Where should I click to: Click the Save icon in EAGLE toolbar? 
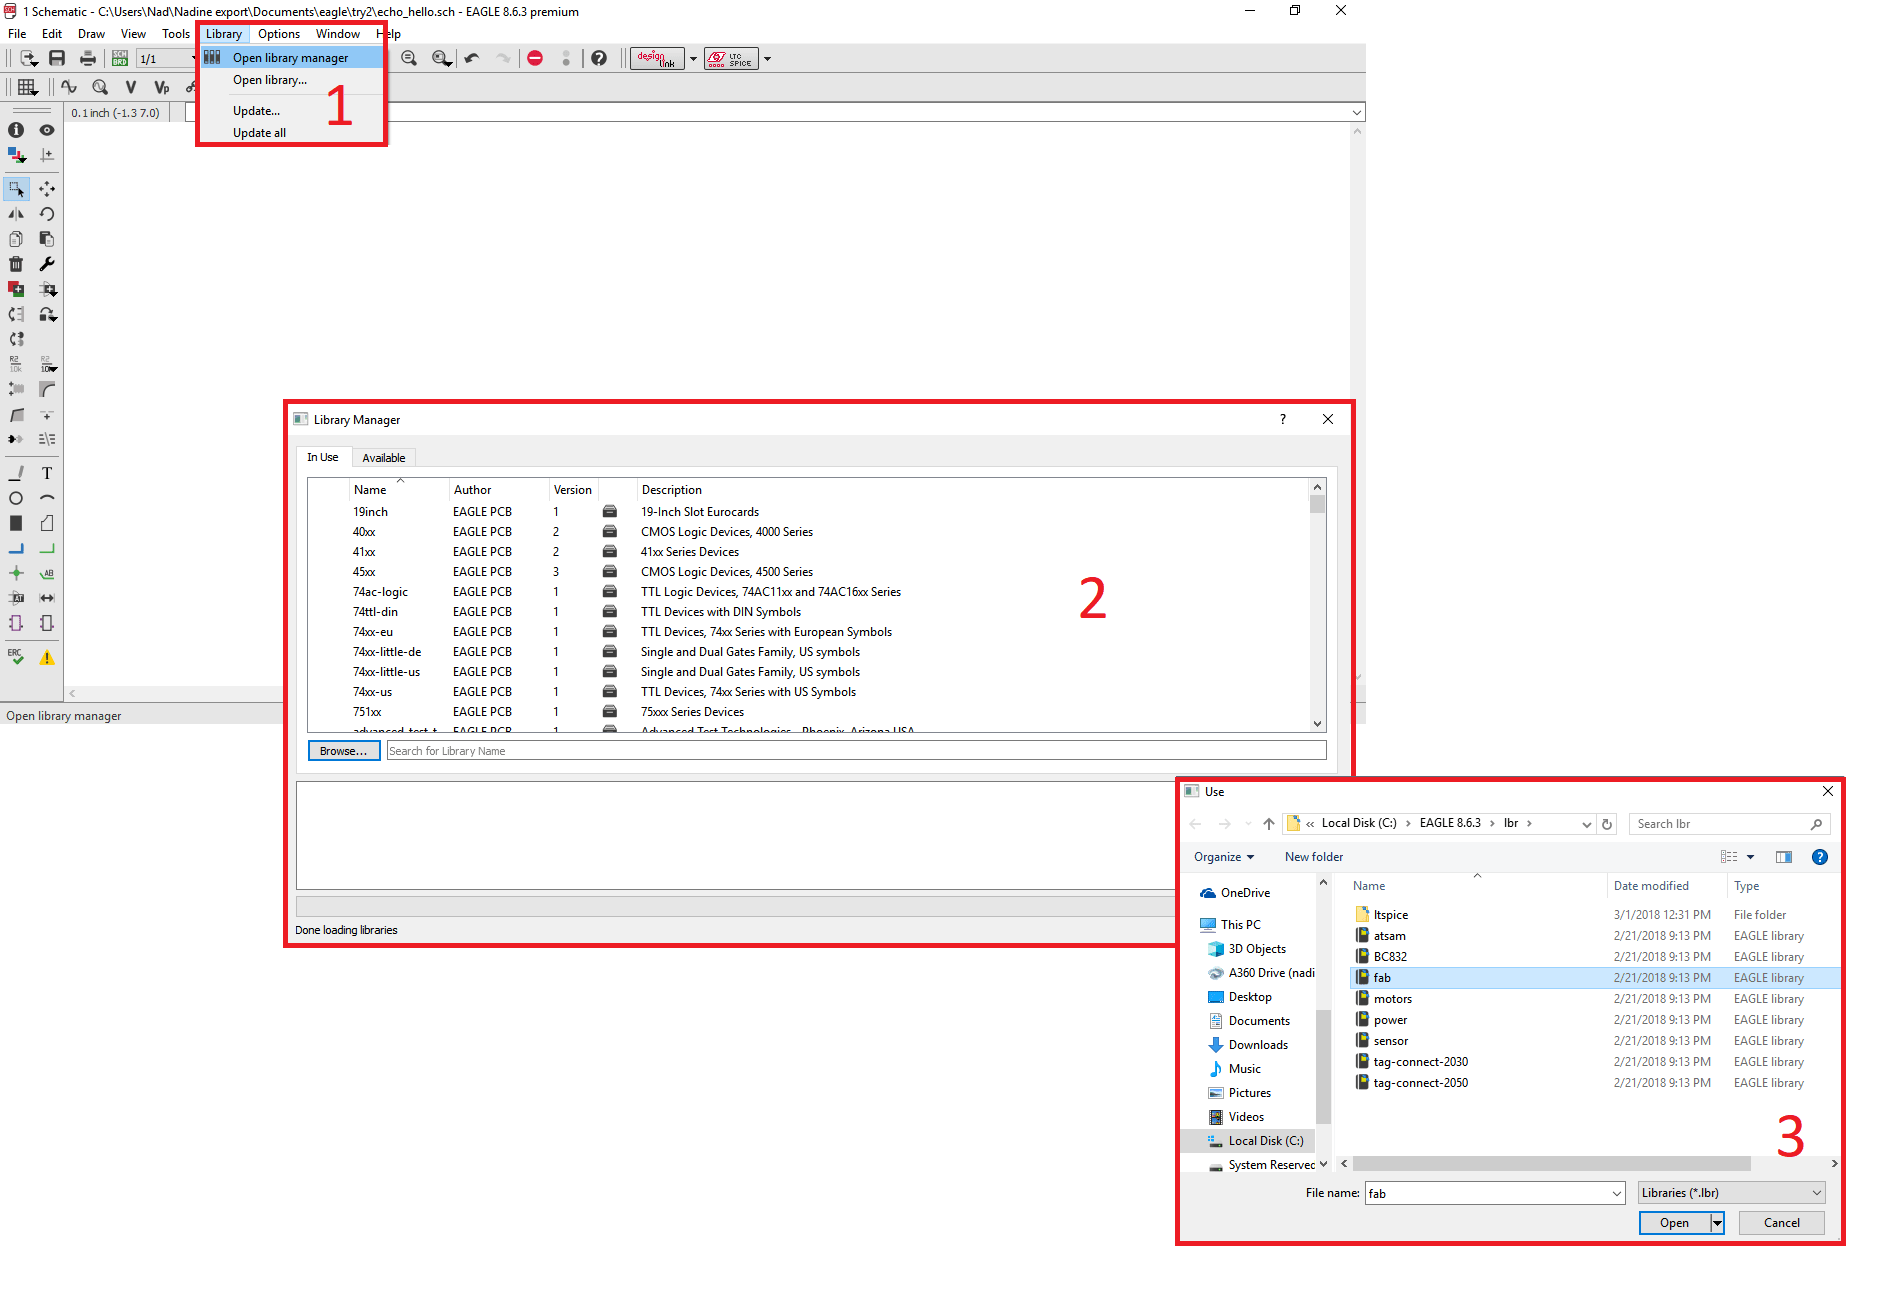click(57, 58)
